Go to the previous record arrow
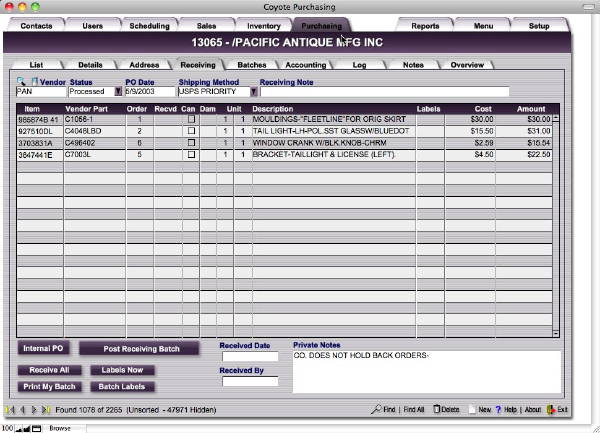This screenshot has height=433, width=600. [21, 410]
